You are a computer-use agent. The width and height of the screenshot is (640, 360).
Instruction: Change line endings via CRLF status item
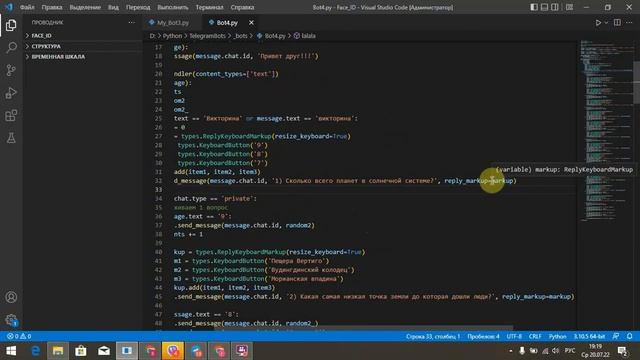(x=535, y=336)
